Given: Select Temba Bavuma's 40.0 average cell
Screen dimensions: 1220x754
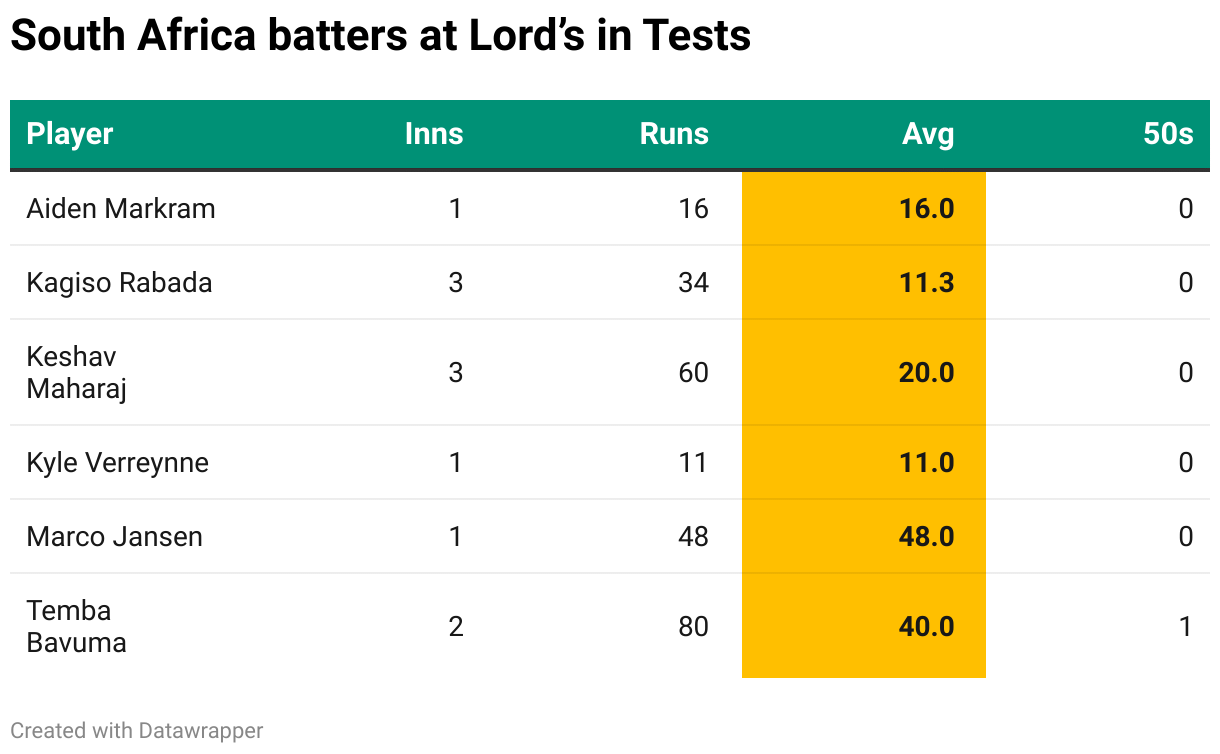Looking at the screenshot, I should [x=926, y=626].
